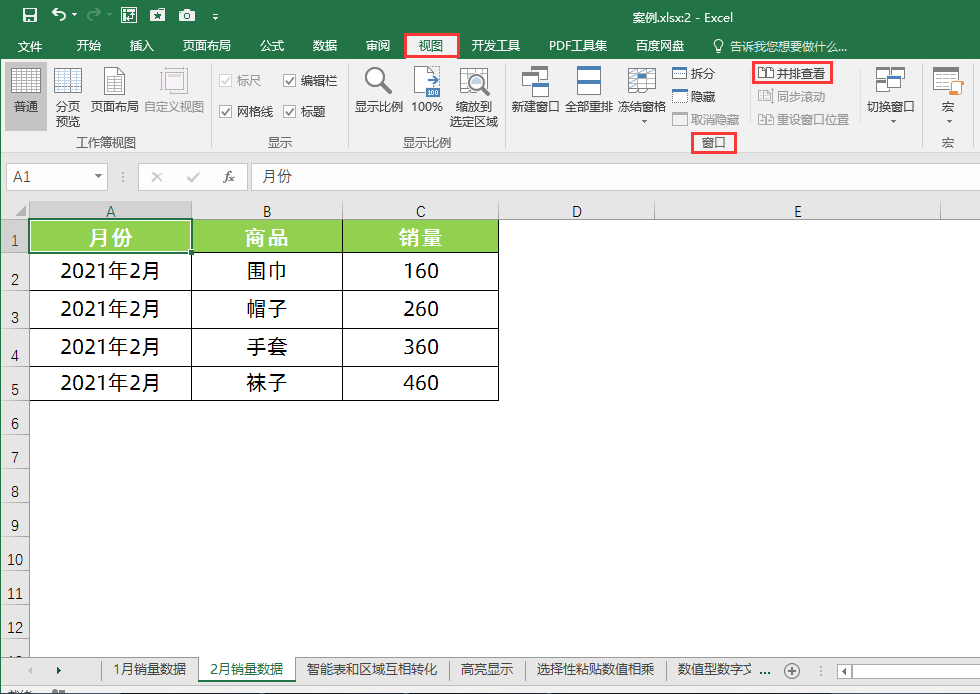This screenshot has width=980, height=694.
Task: Switch to Page Layout (页面布局) view
Action: pyautogui.click(x=114, y=91)
